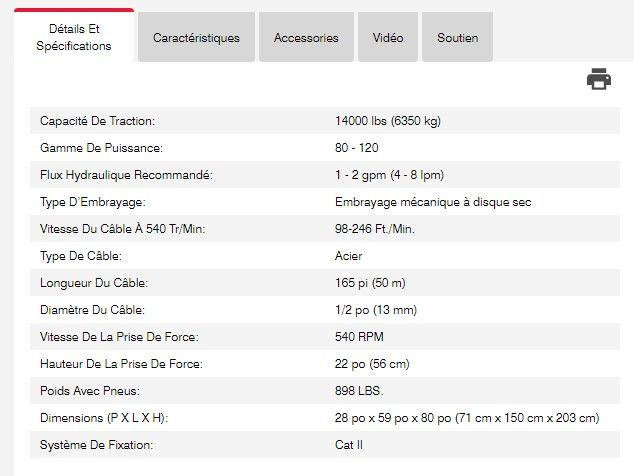Select the Détails Et Spécifications tab
This screenshot has width=634, height=476.
pyautogui.click(x=74, y=38)
